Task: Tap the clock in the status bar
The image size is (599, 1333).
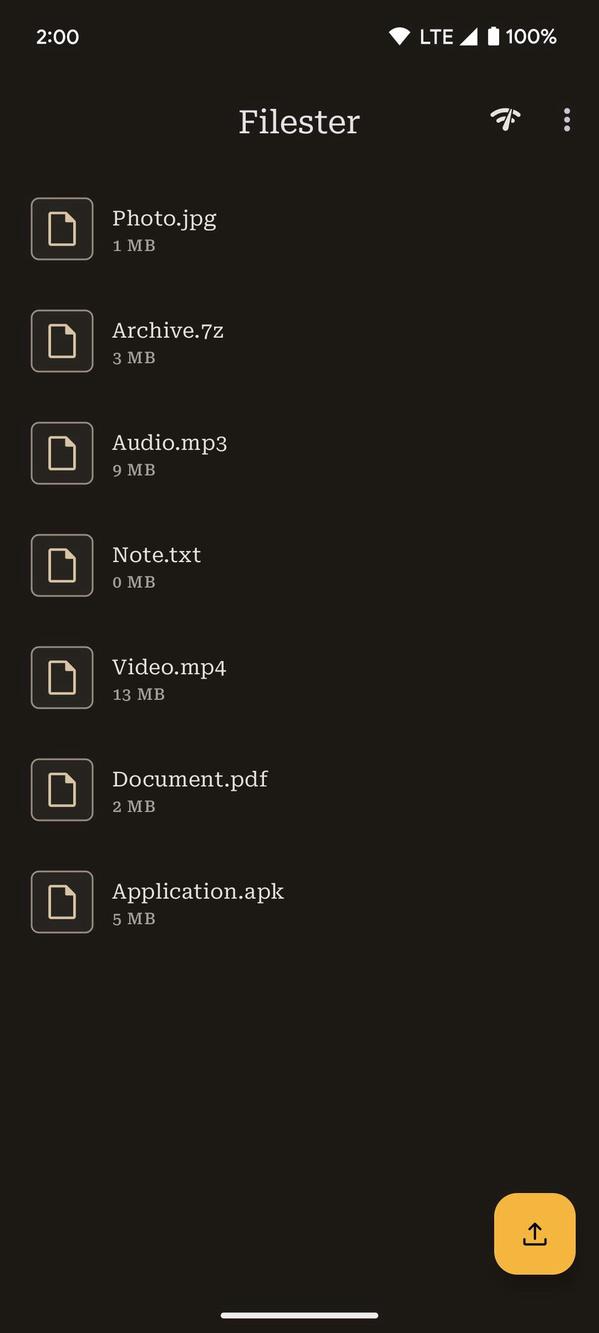Action: point(57,36)
